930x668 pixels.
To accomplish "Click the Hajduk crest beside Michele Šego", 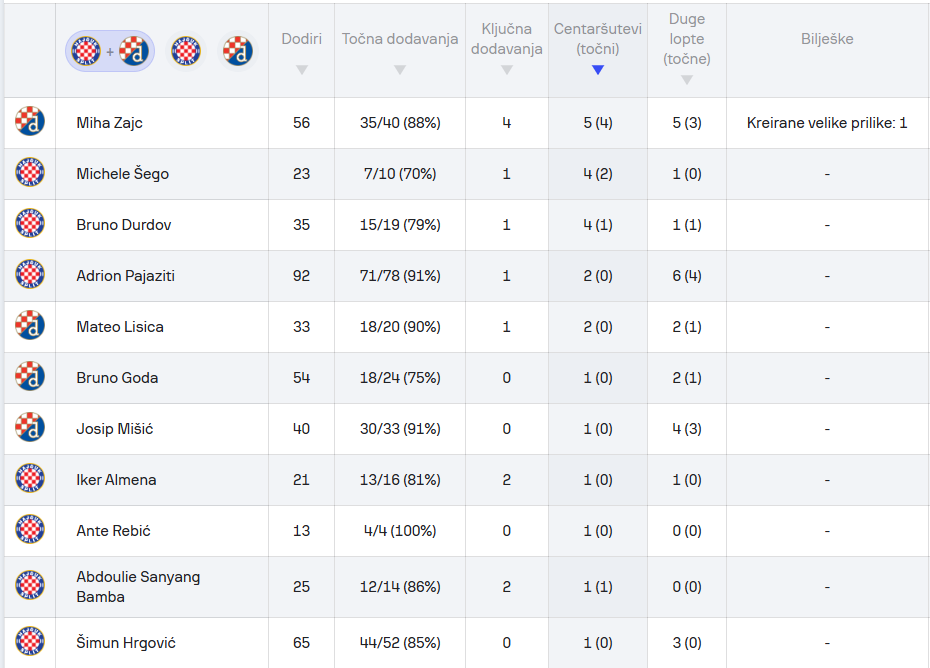I will [x=30, y=173].
